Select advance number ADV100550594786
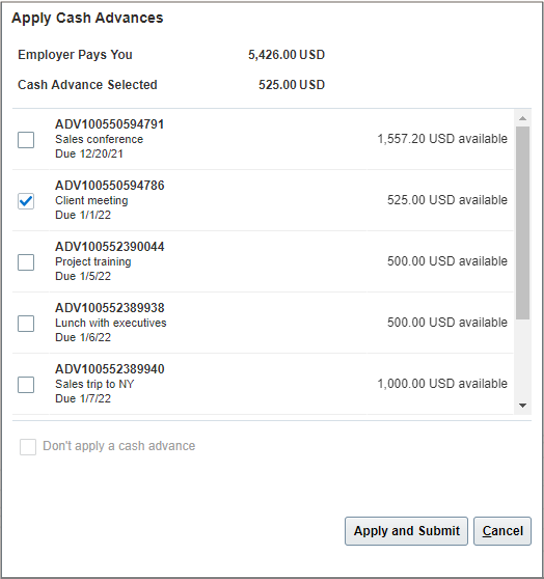Viewport: 544px width, 579px height. pos(110,185)
